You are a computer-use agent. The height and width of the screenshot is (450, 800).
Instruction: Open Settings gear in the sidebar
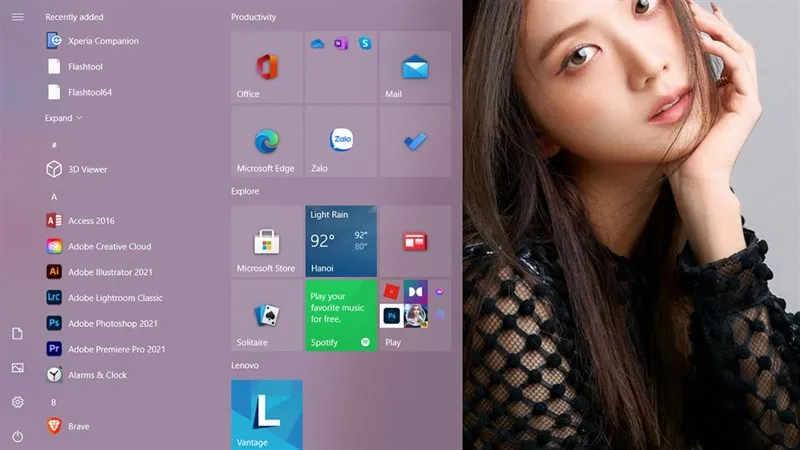point(17,402)
